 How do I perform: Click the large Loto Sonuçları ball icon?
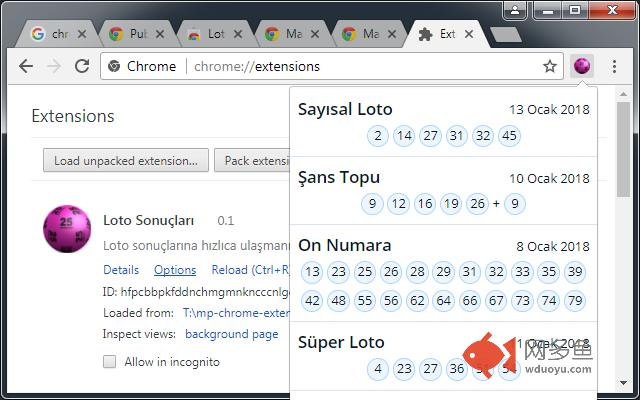tap(67, 229)
